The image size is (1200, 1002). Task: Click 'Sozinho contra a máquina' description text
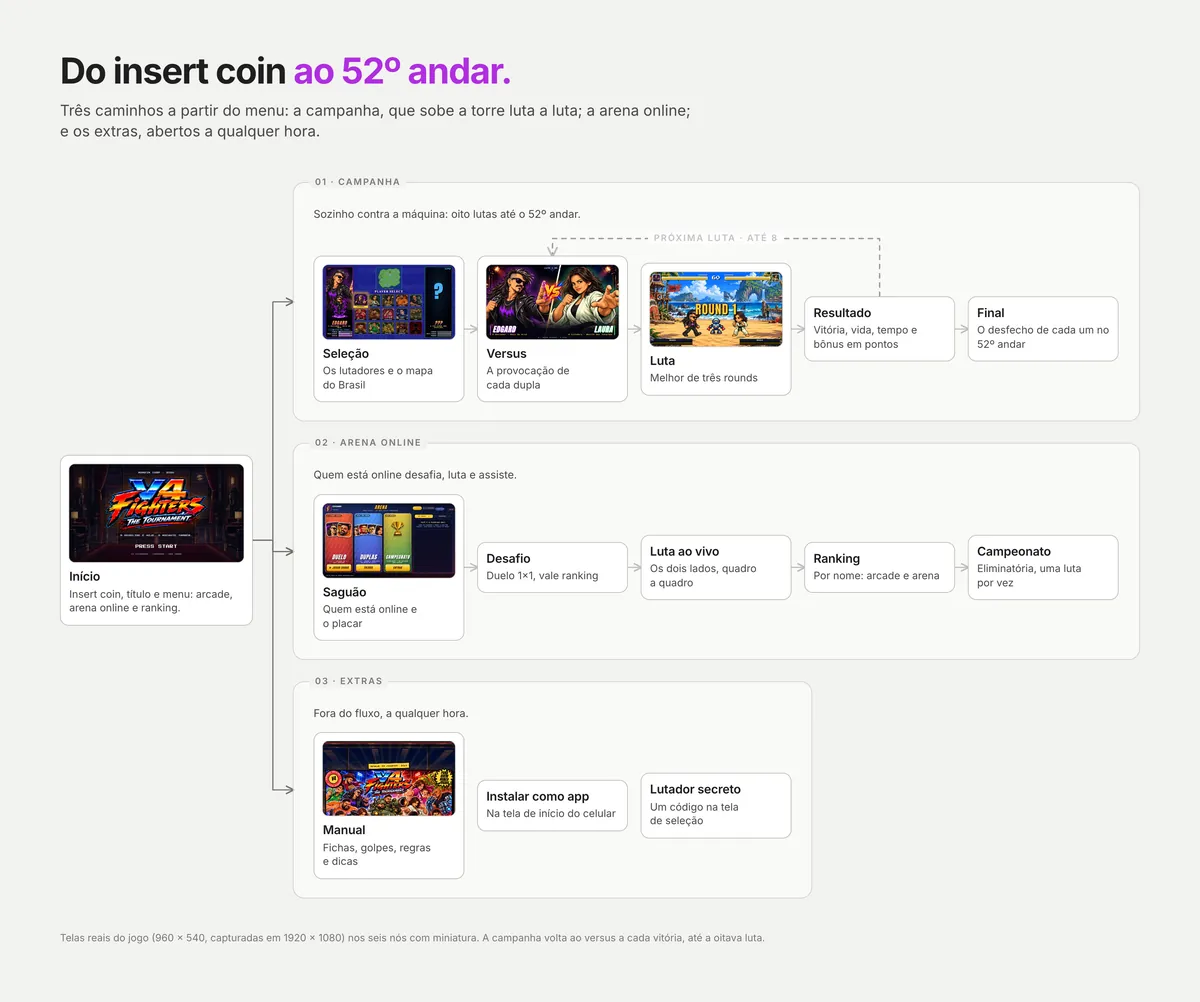point(447,214)
